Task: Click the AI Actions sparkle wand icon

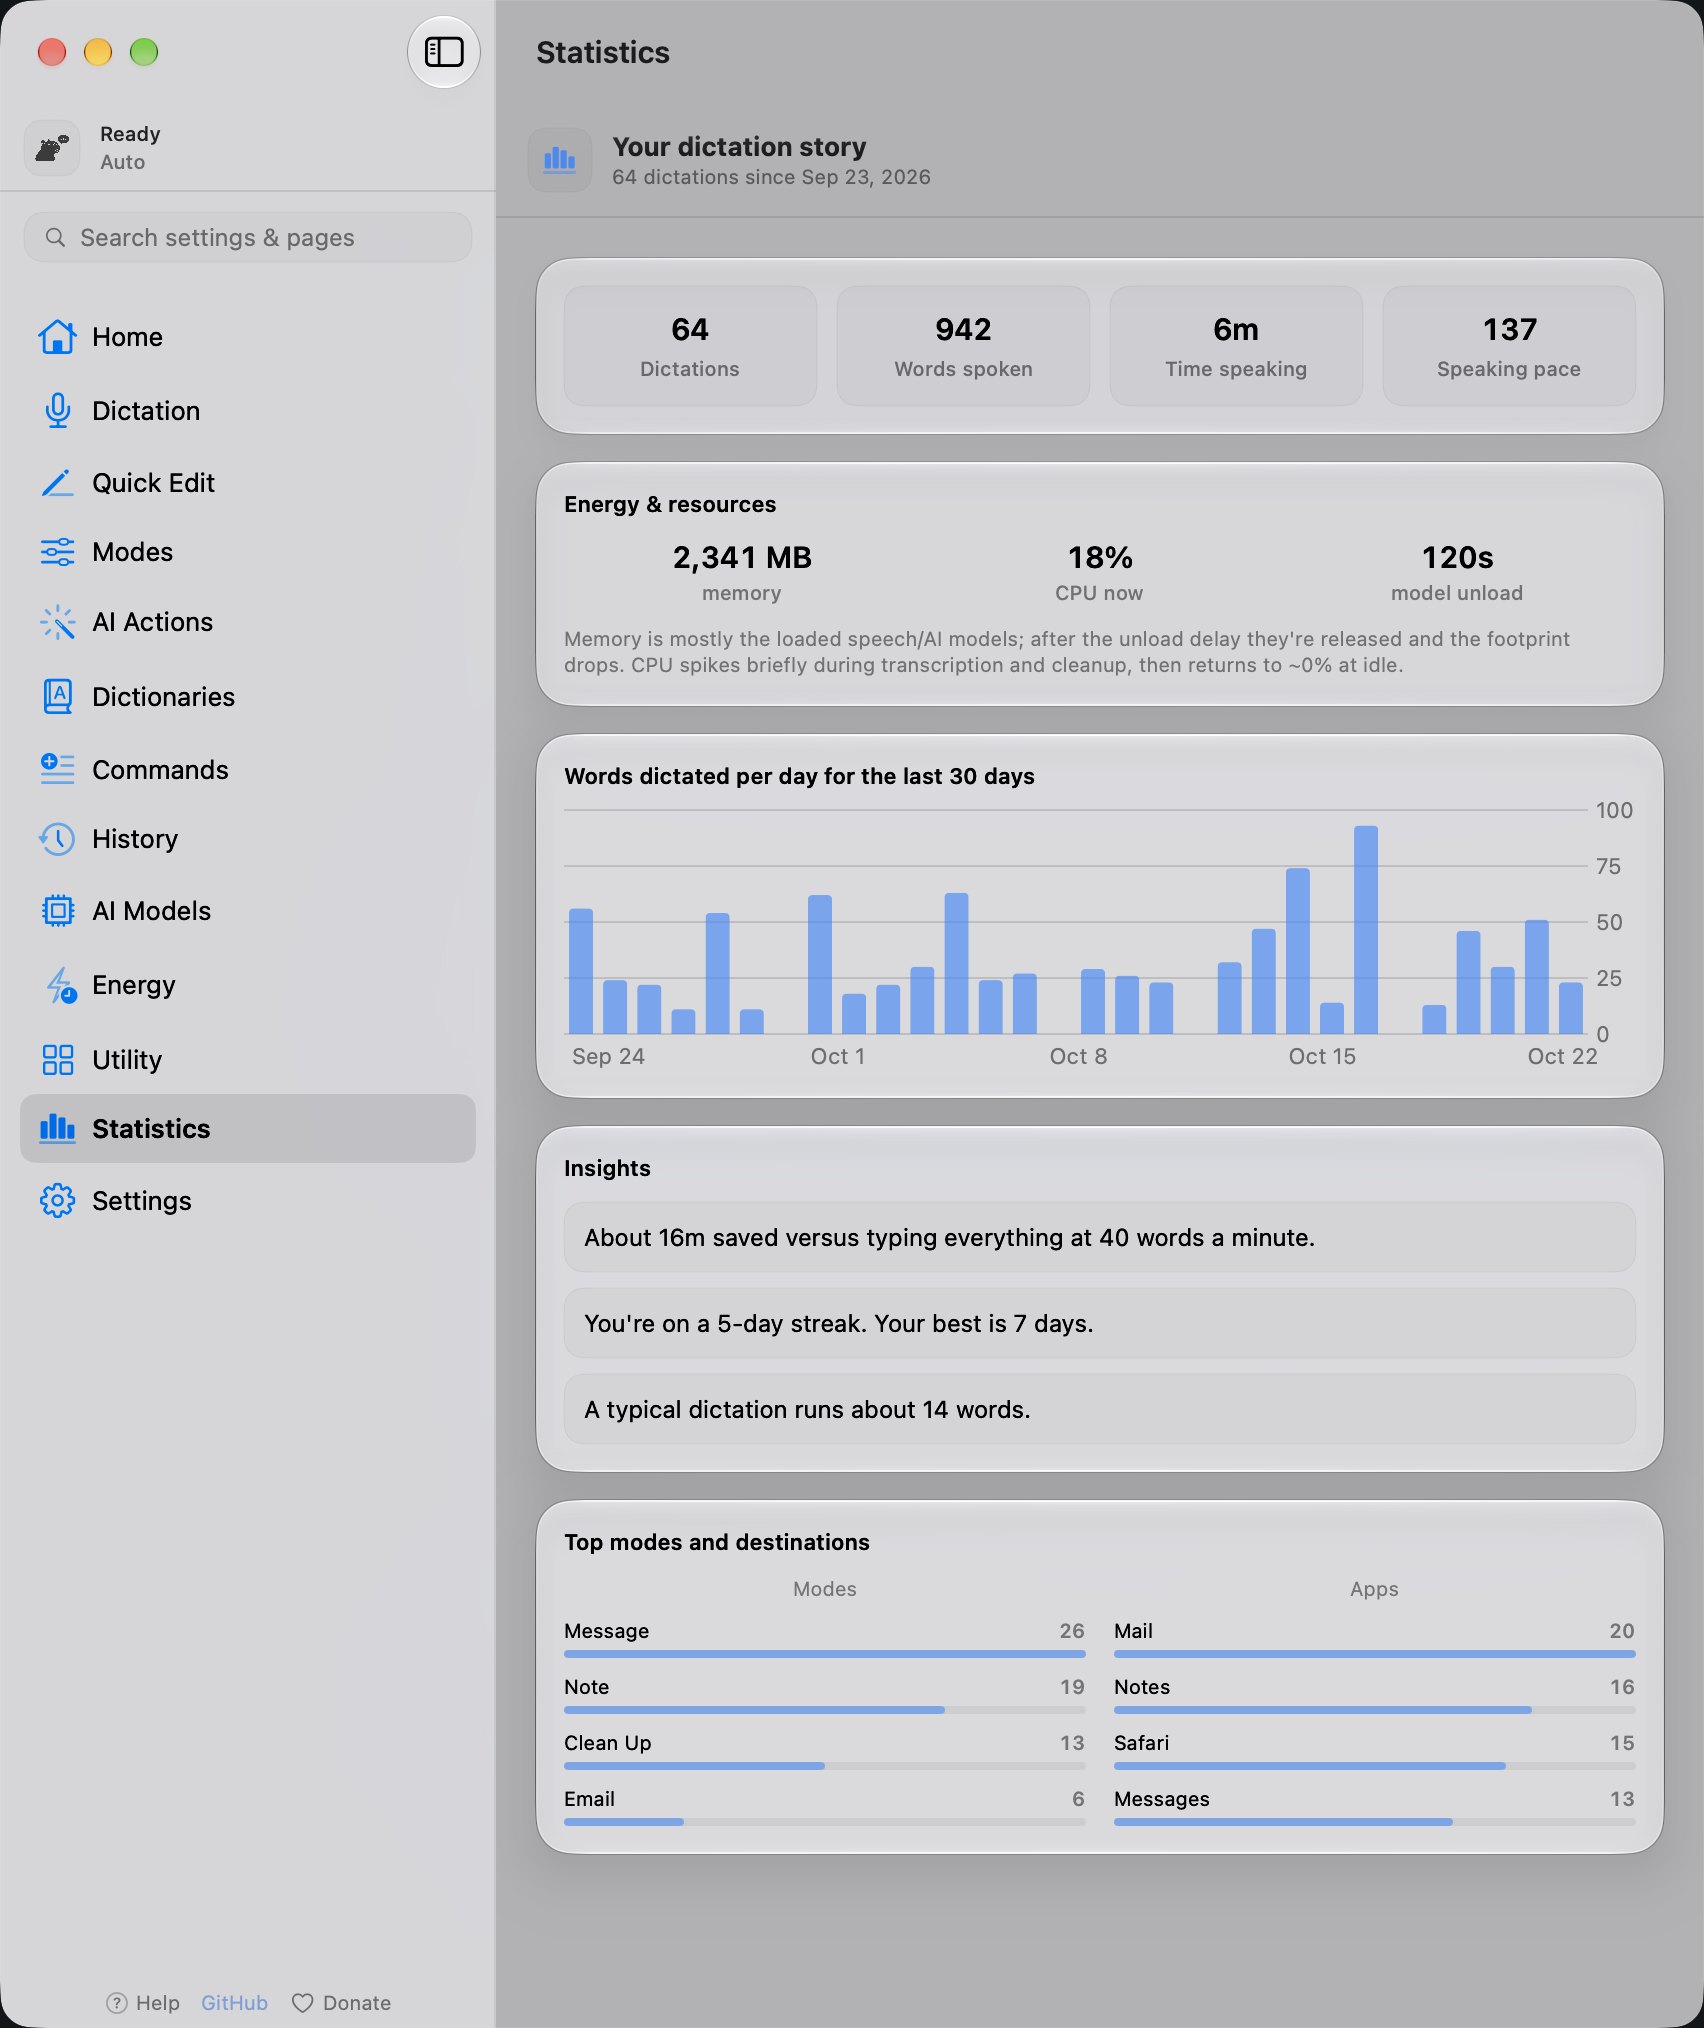Action: 57,622
